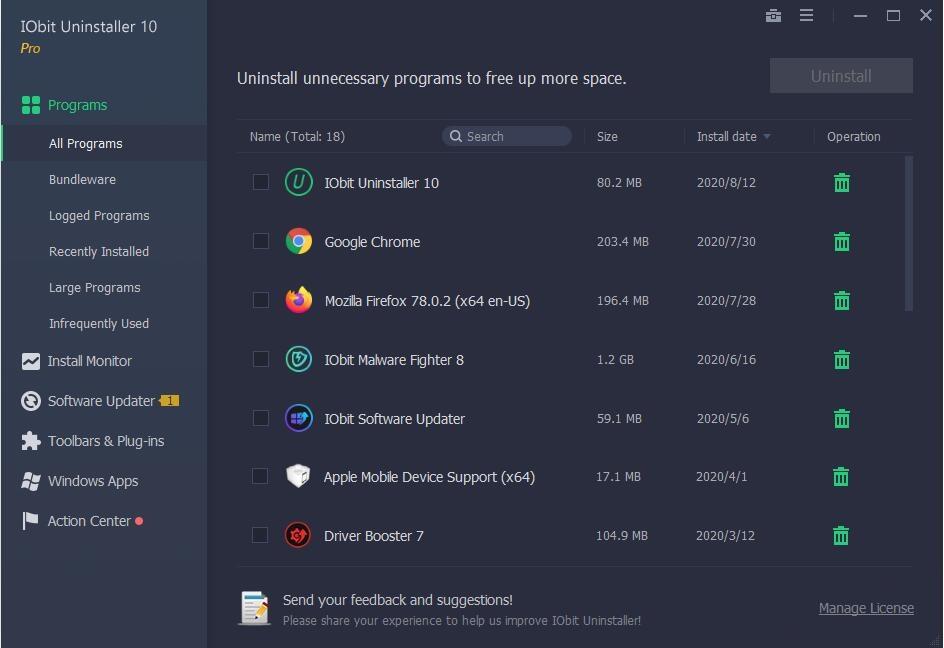Screen dimensions: 944x648
Task: Open the hamburger options menu
Action: coord(806,15)
